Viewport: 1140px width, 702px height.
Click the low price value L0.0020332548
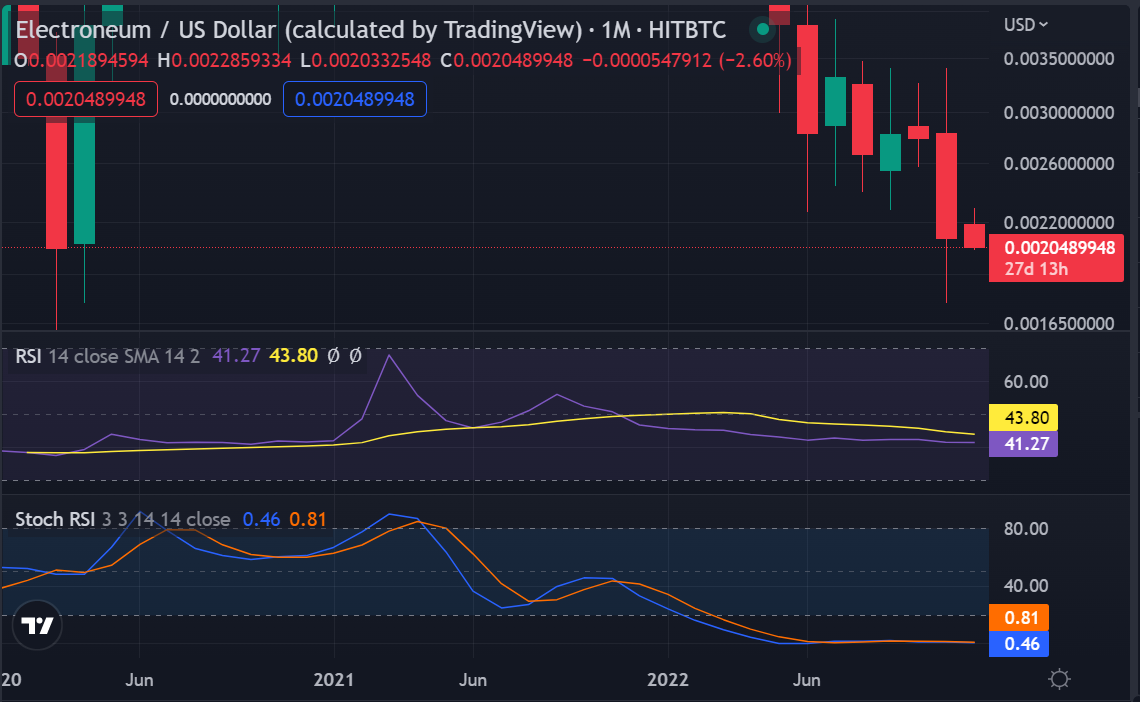pyautogui.click(x=366, y=60)
